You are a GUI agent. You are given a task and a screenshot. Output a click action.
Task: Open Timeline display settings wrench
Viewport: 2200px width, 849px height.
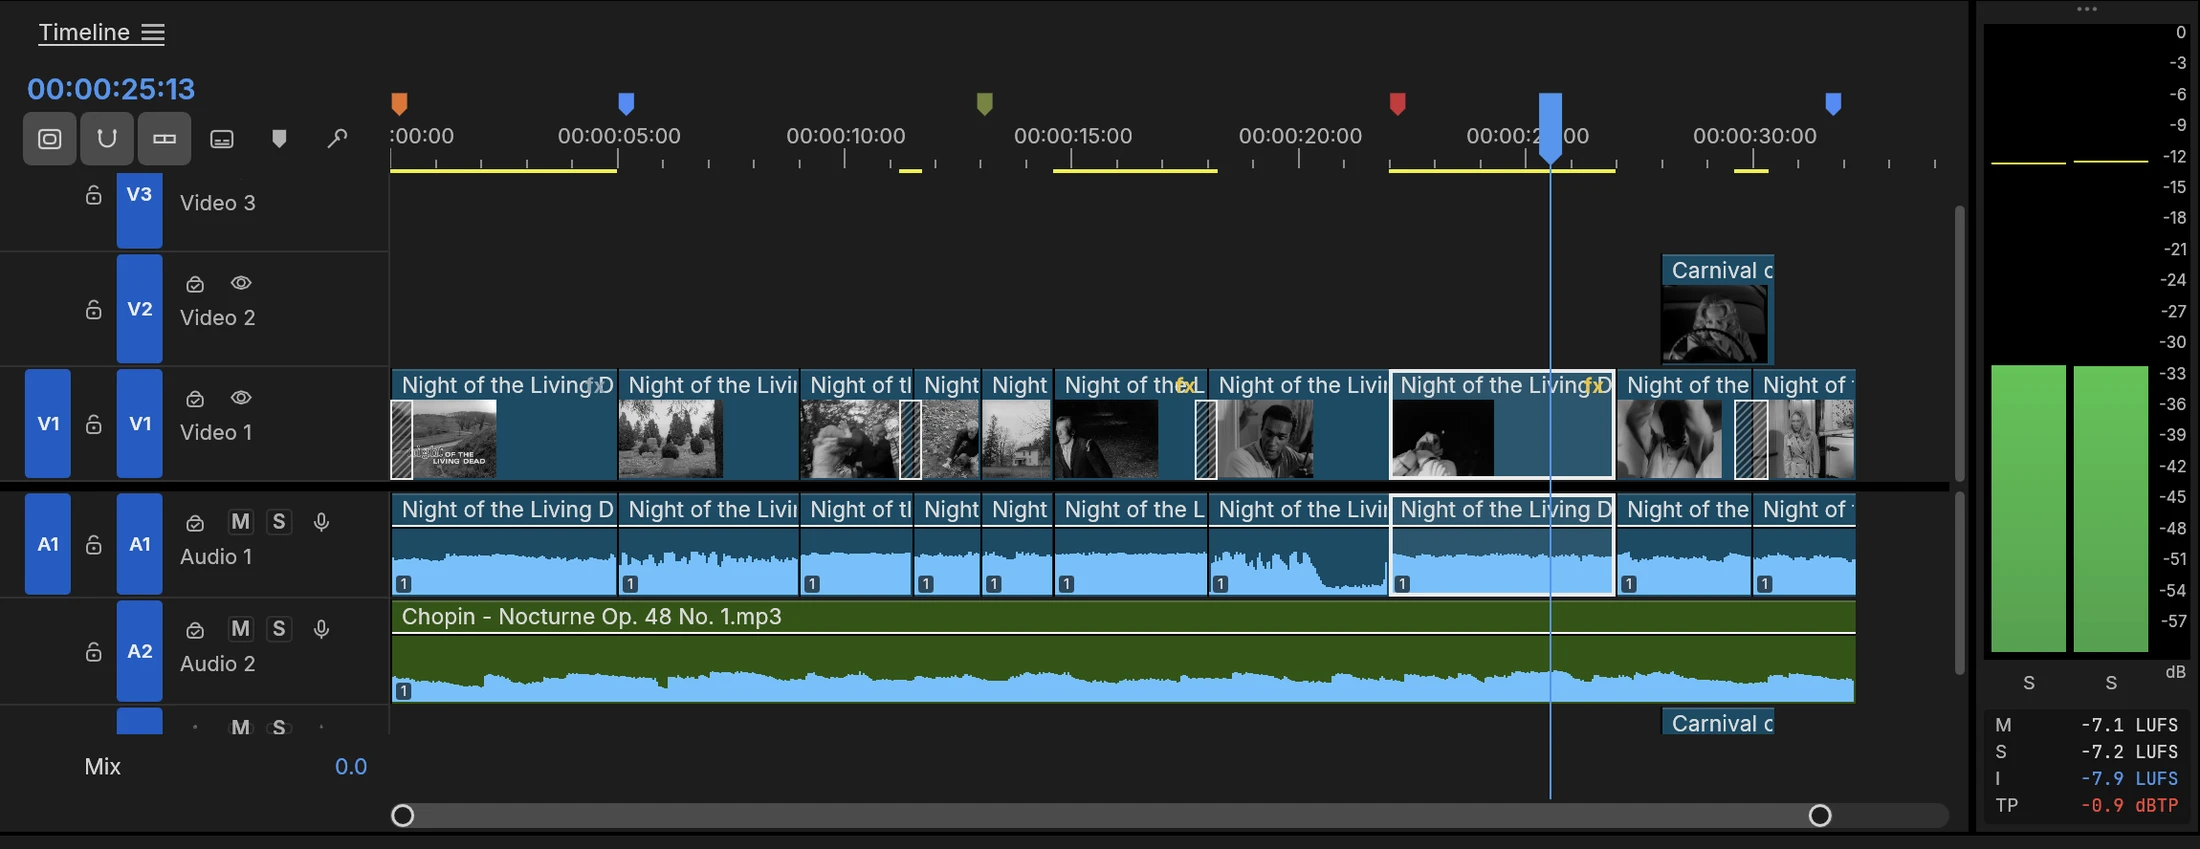(x=337, y=139)
